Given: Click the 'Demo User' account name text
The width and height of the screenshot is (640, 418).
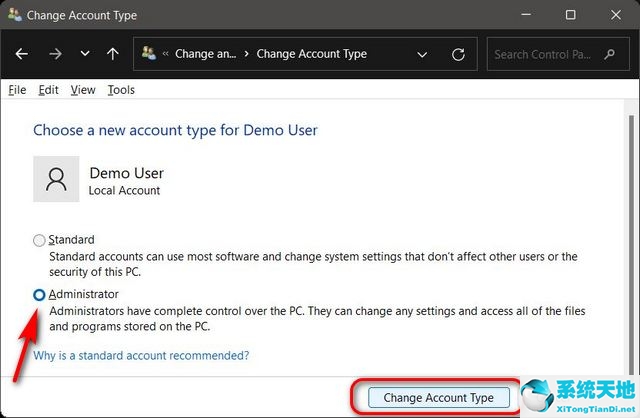Looking at the screenshot, I should click(127, 173).
